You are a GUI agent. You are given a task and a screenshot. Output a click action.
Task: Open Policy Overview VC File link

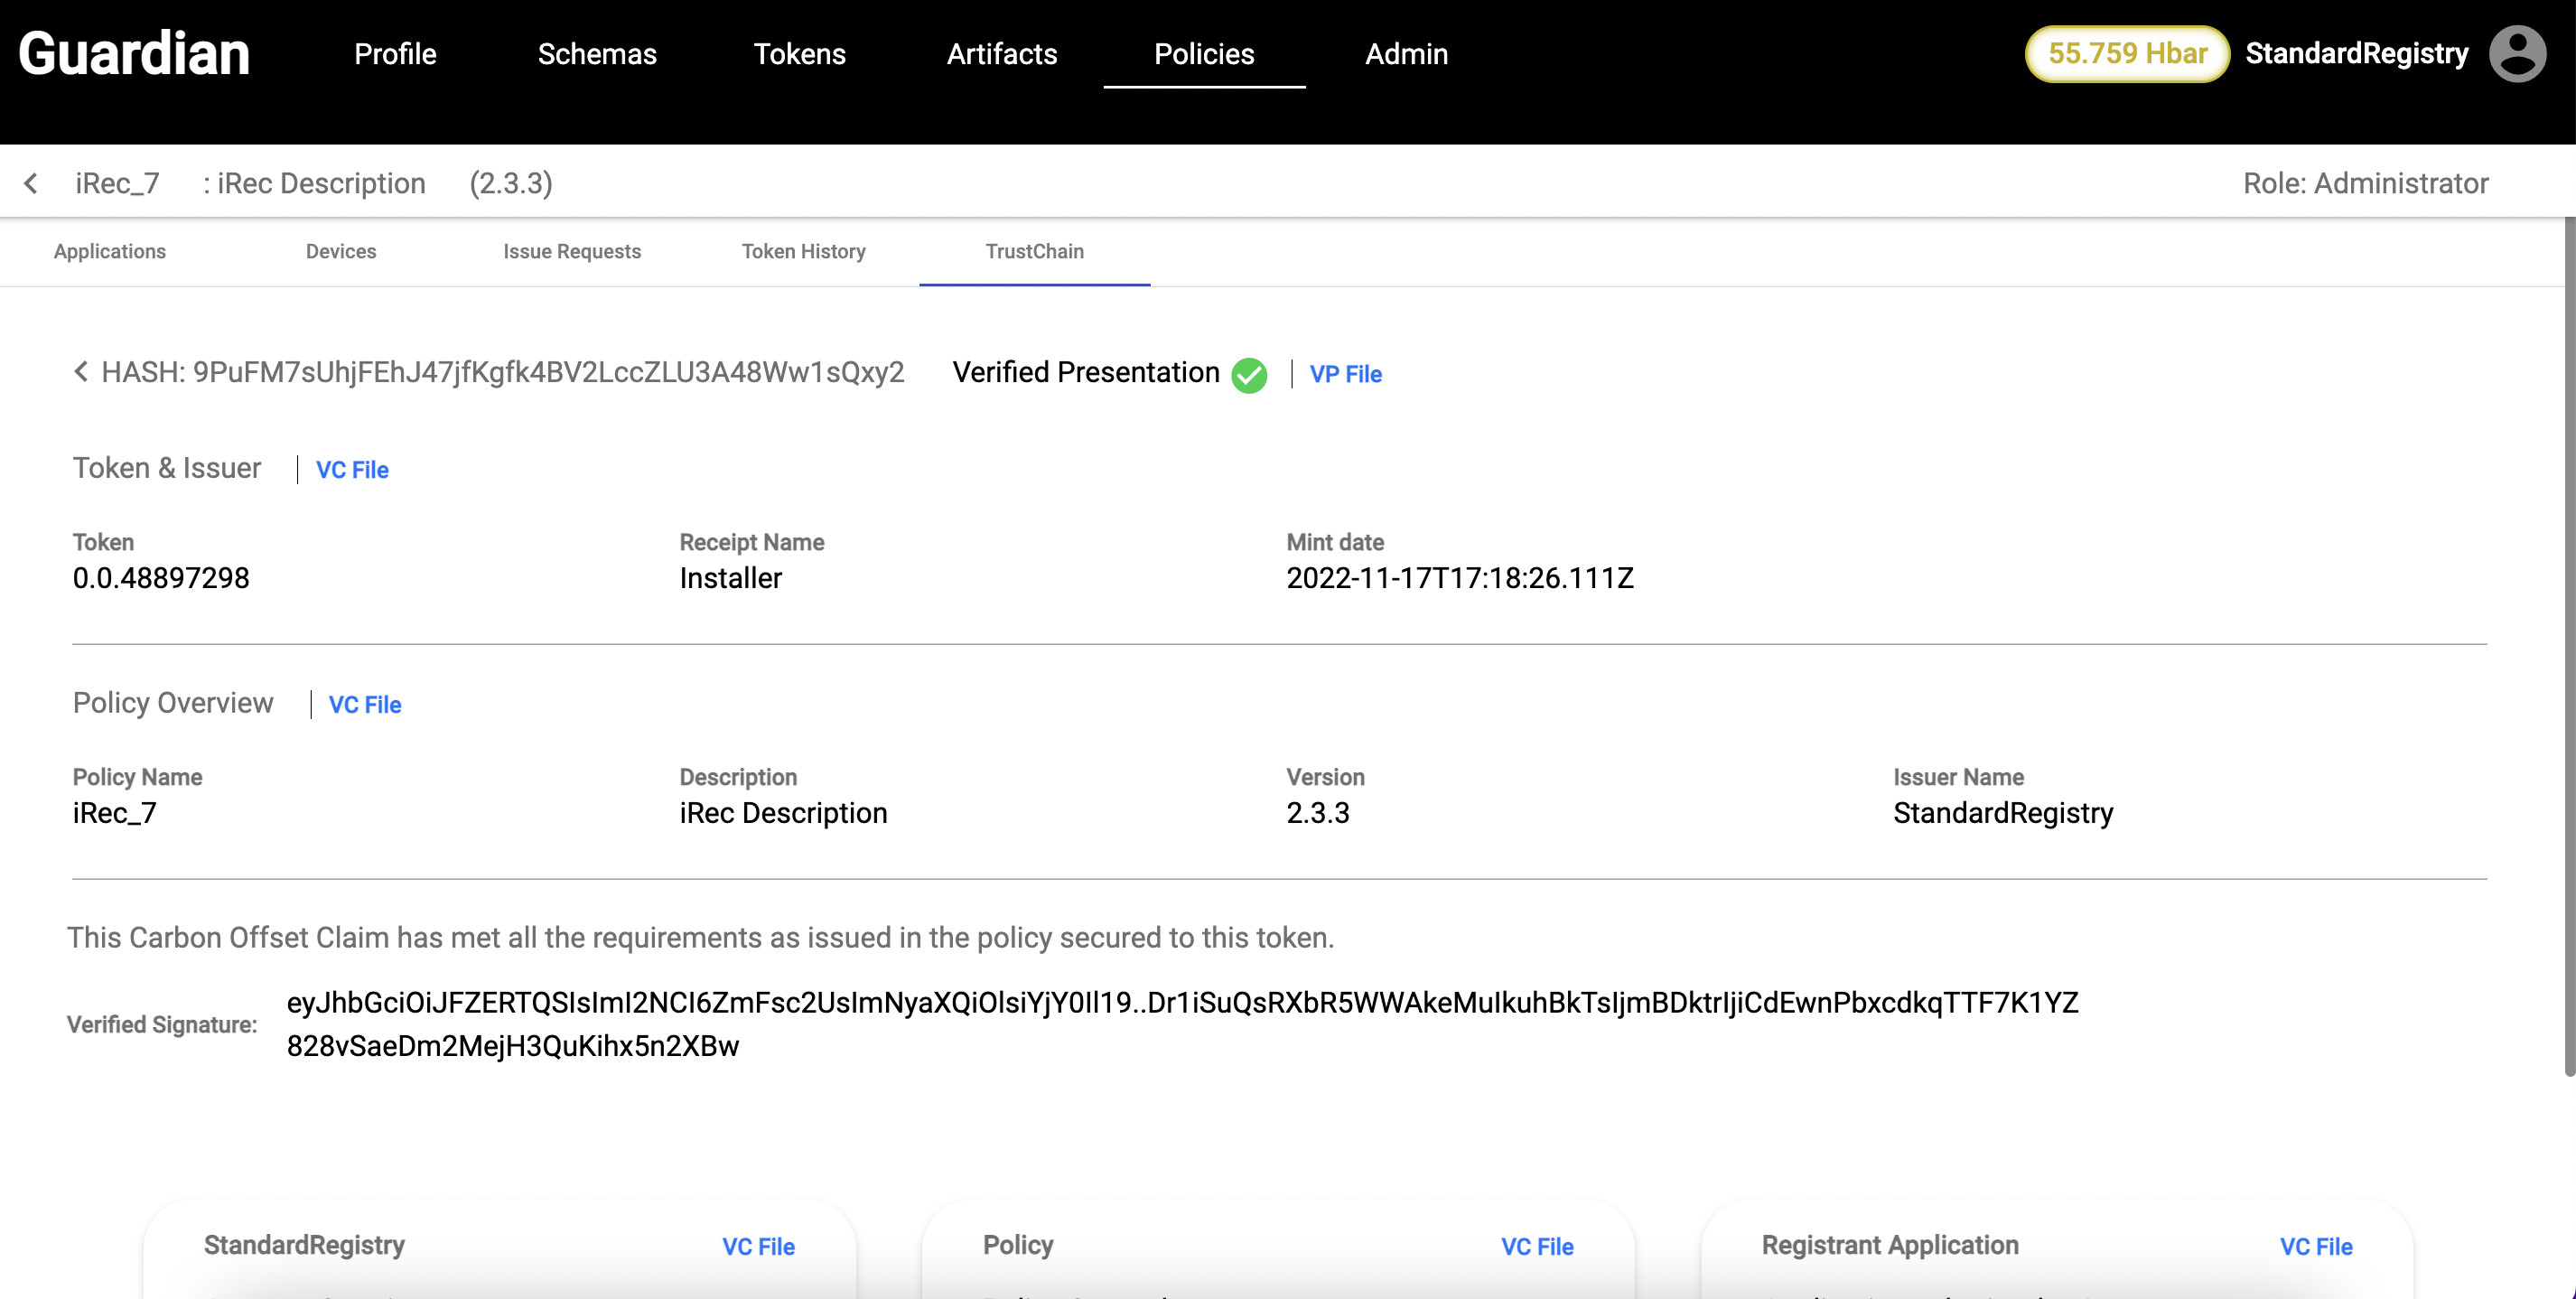365,705
